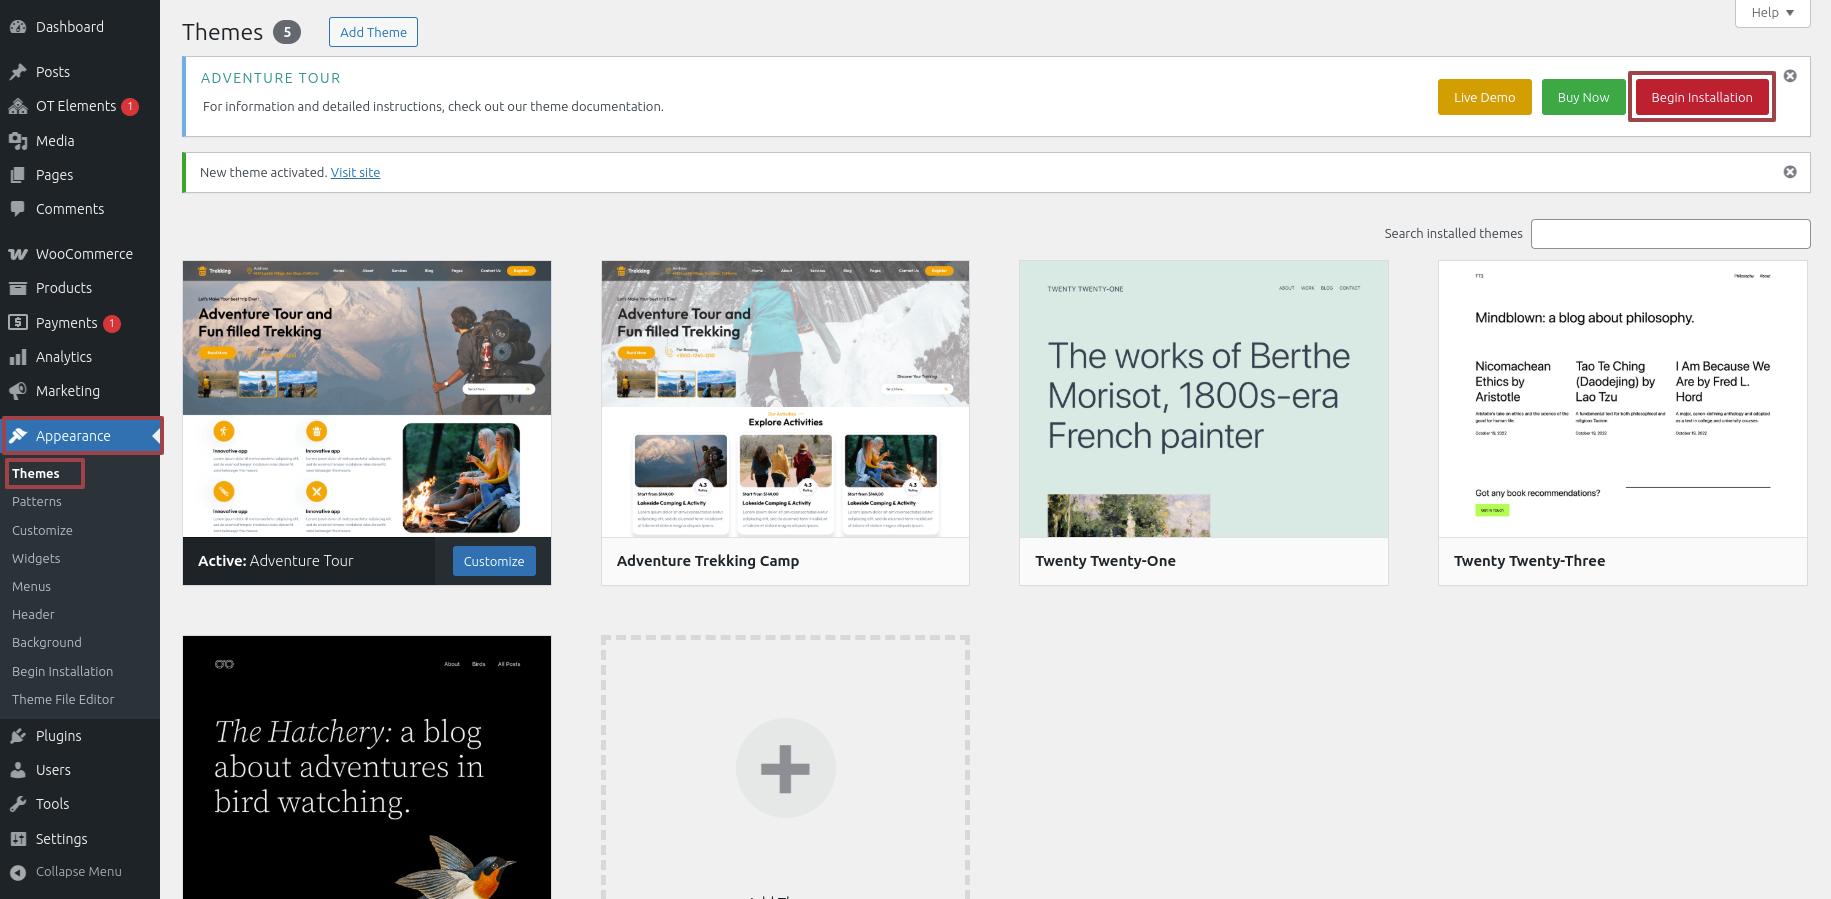Click the WooCommerce logo icon
The height and width of the screenshot is (899, 1831).
(18, 254)
